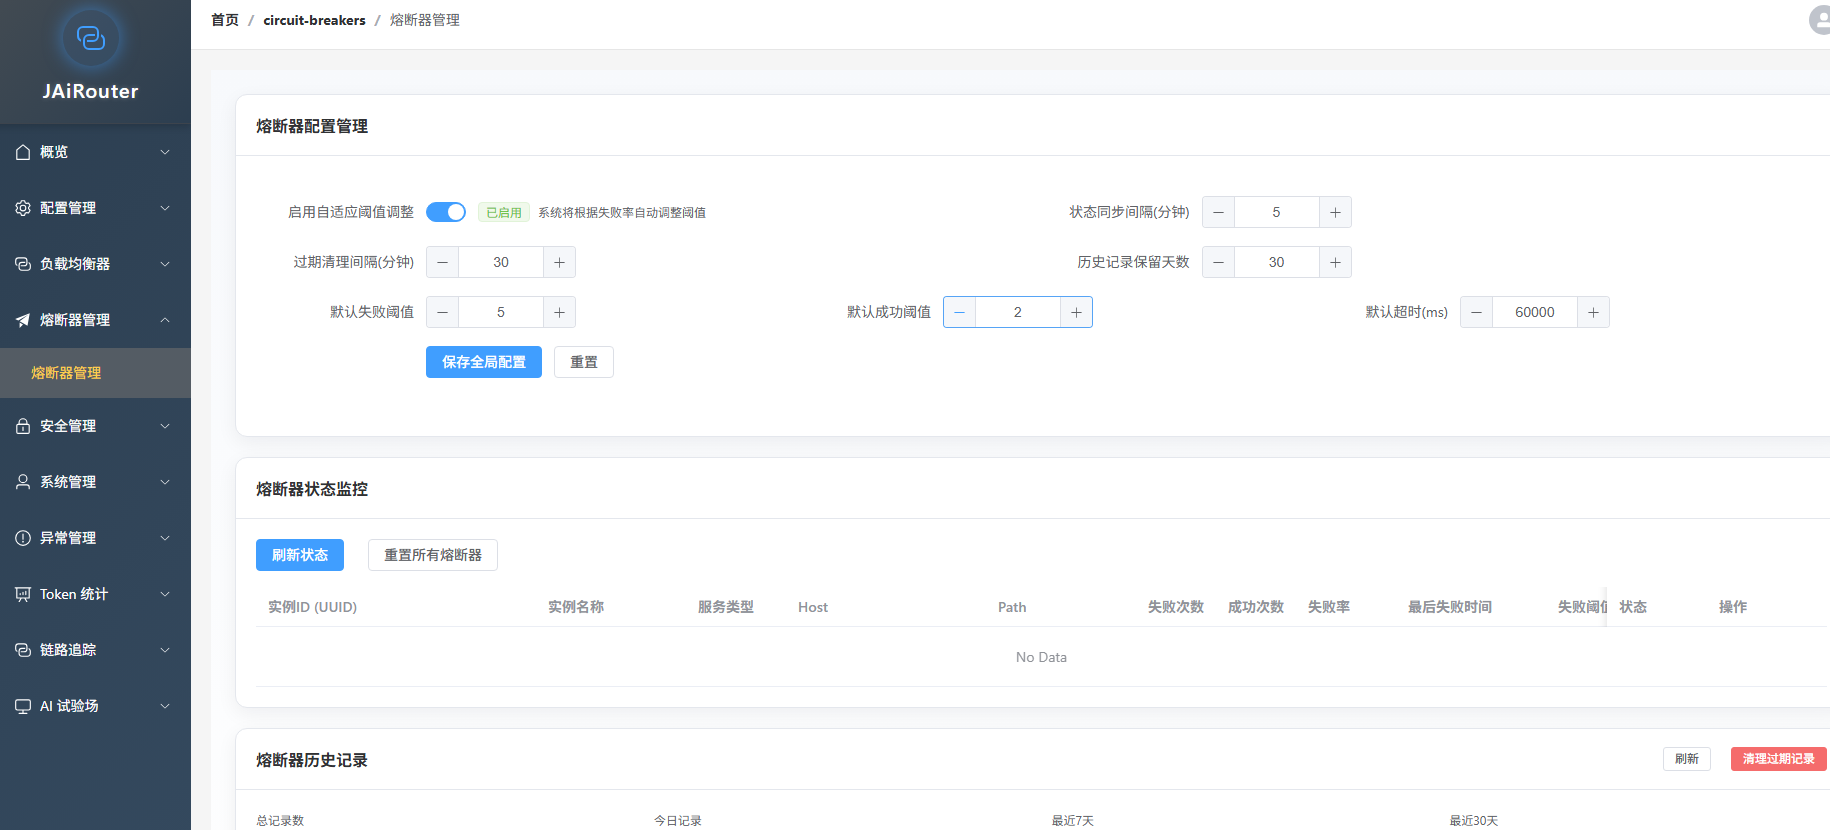The height and width of the screenshot is (830, 1830).
Task: Click the 状态同步间隔 input field
Action: (x=1276, y=212)
